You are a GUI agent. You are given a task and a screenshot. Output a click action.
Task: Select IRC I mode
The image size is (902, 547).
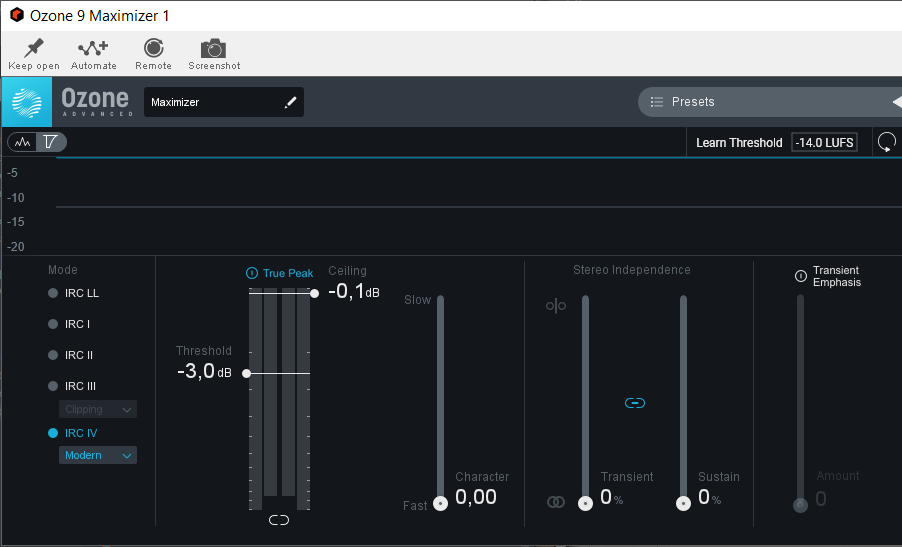tap(69, 324)
